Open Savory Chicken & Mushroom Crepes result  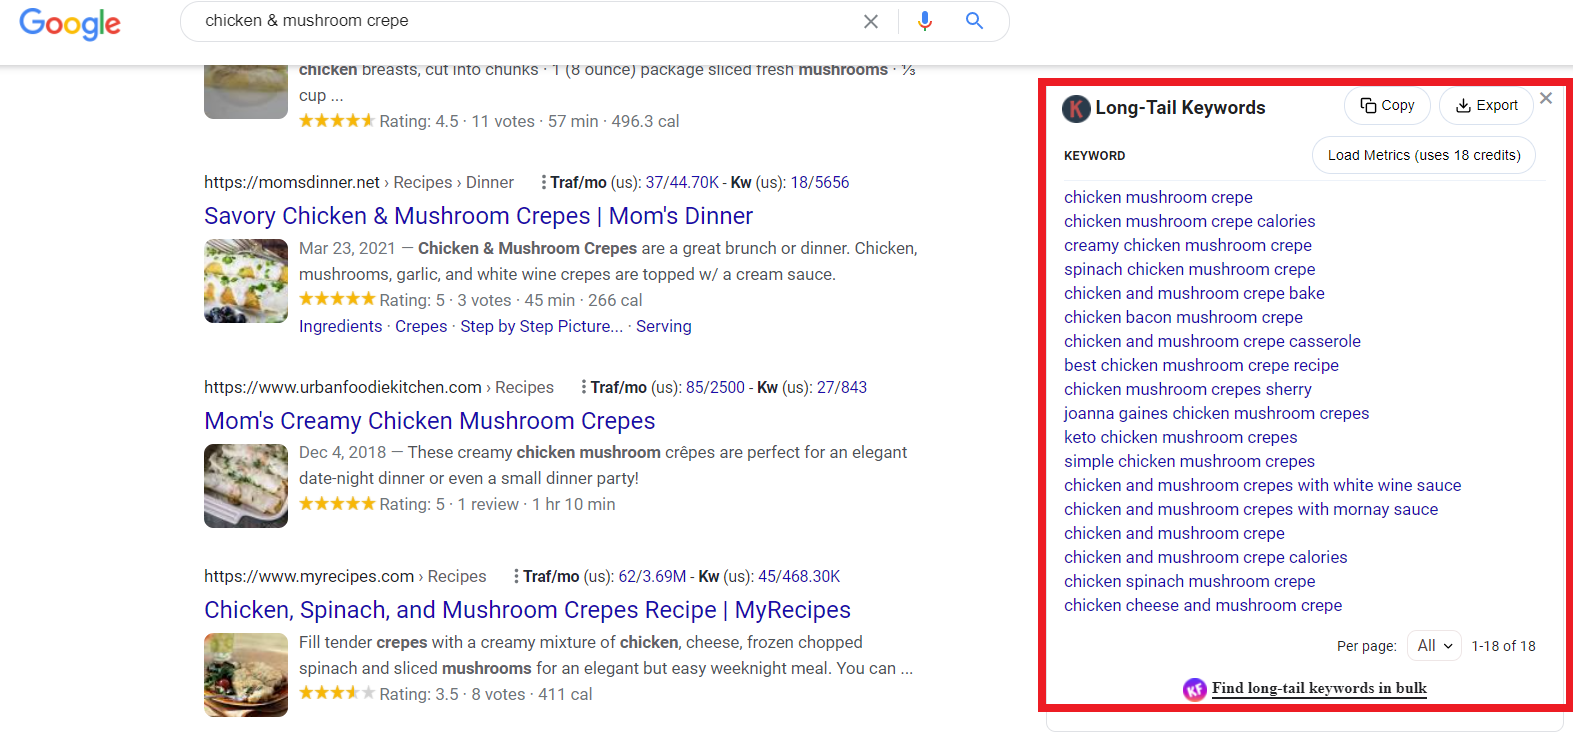(478, 216)
